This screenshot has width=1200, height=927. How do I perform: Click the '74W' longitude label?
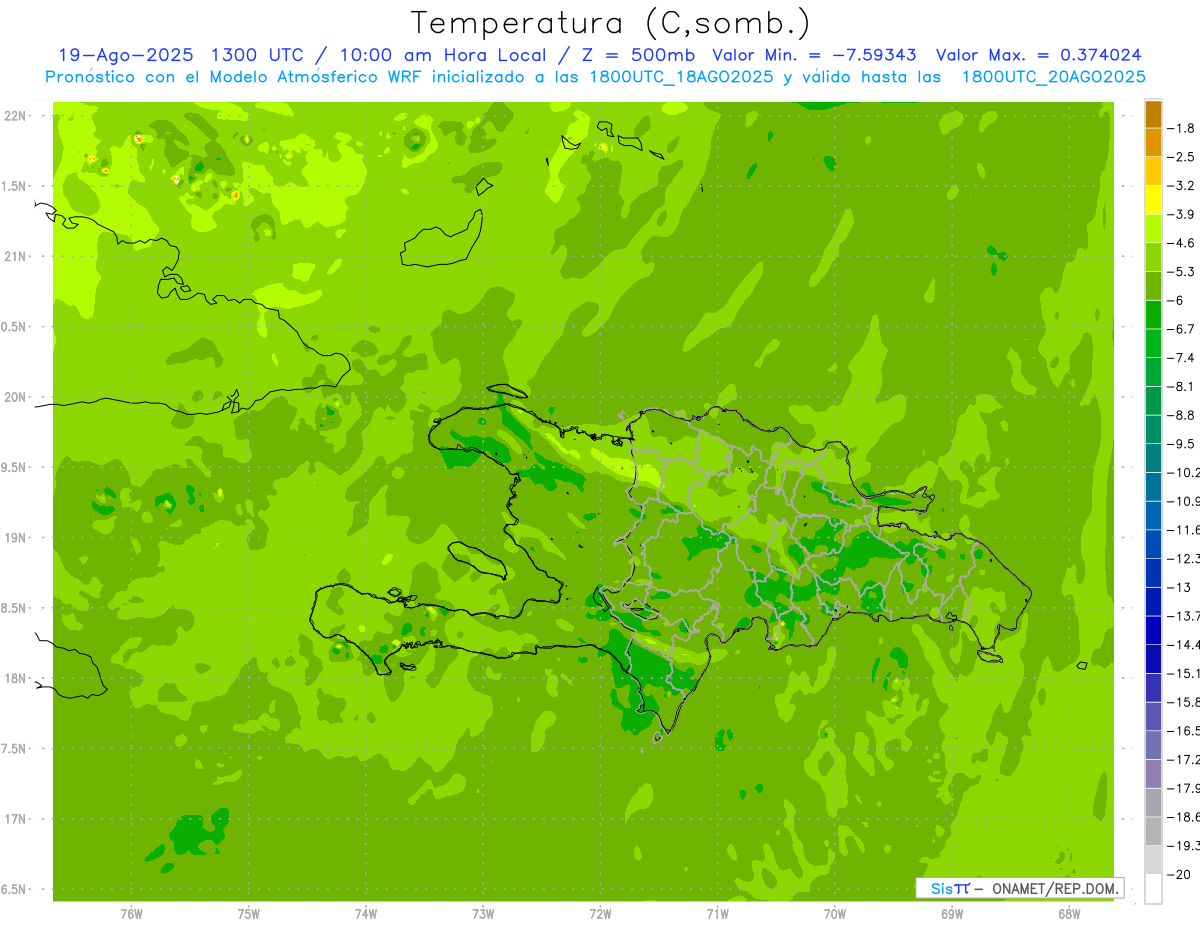tap(365, 915)
